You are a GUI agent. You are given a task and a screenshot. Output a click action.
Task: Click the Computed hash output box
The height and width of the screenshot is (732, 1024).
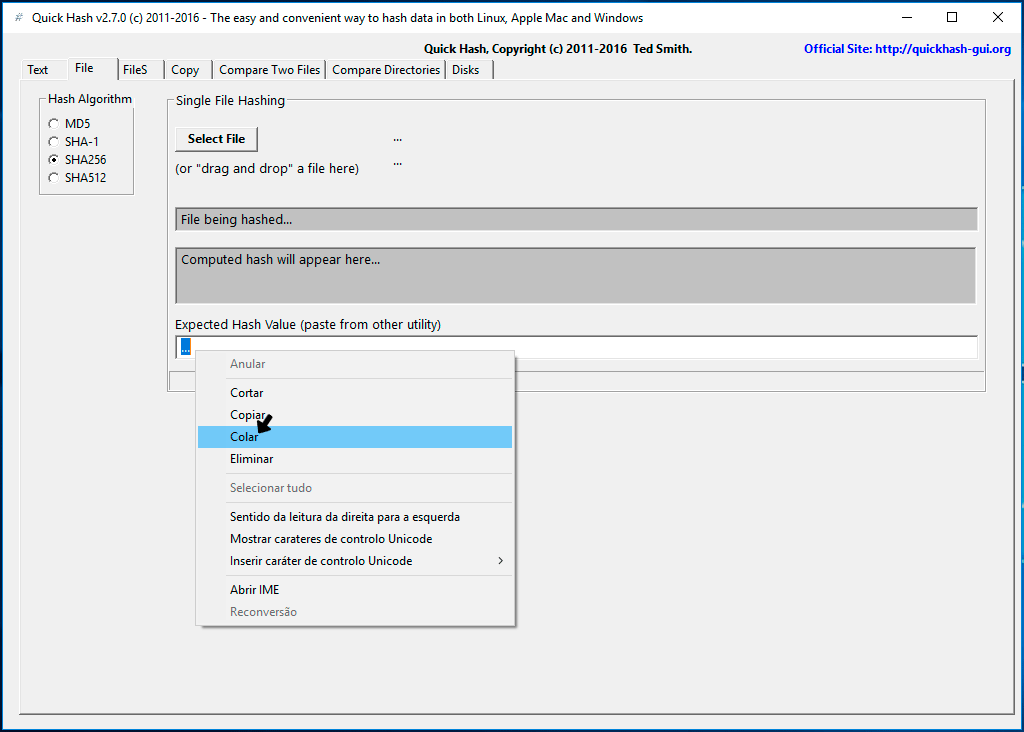point(575,276)
